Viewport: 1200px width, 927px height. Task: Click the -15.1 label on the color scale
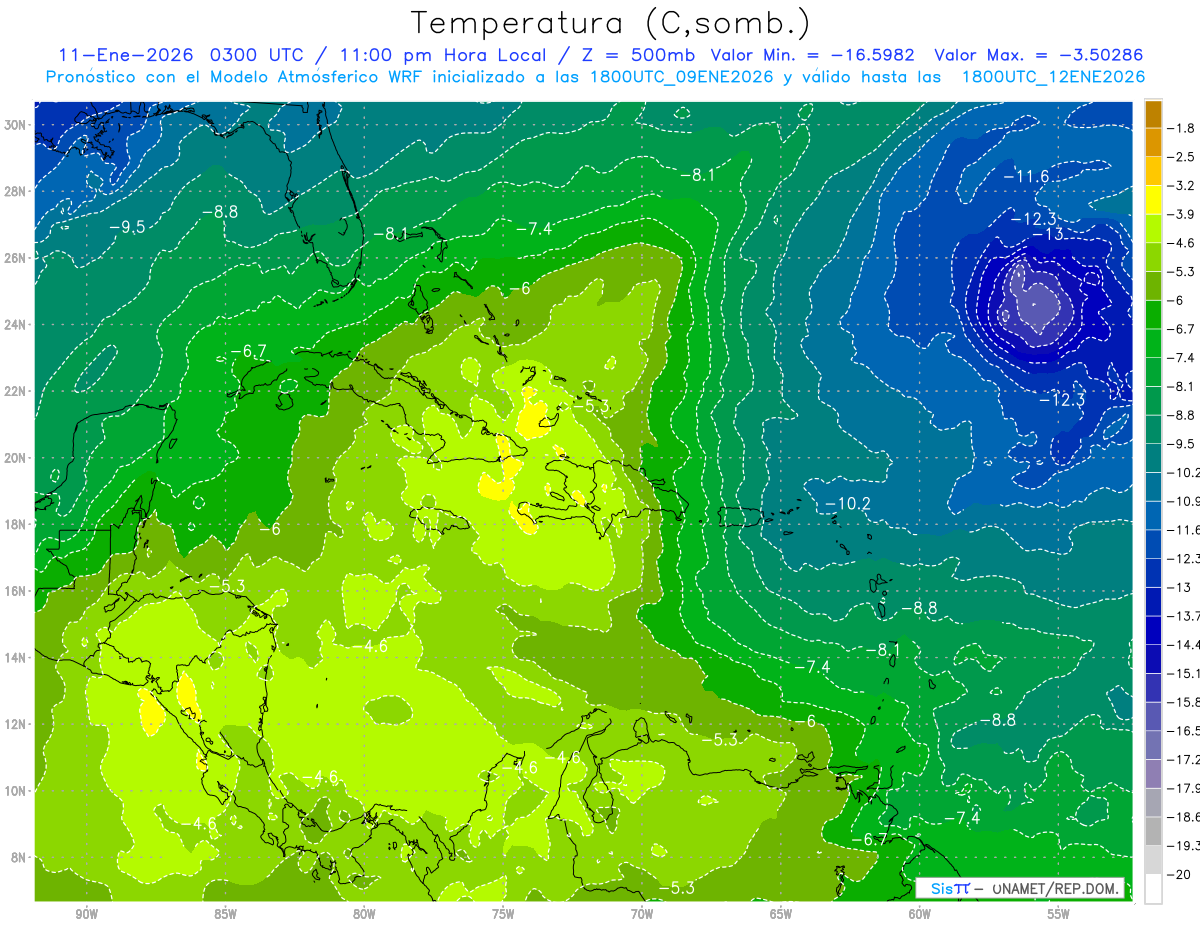click(1184, 673)
